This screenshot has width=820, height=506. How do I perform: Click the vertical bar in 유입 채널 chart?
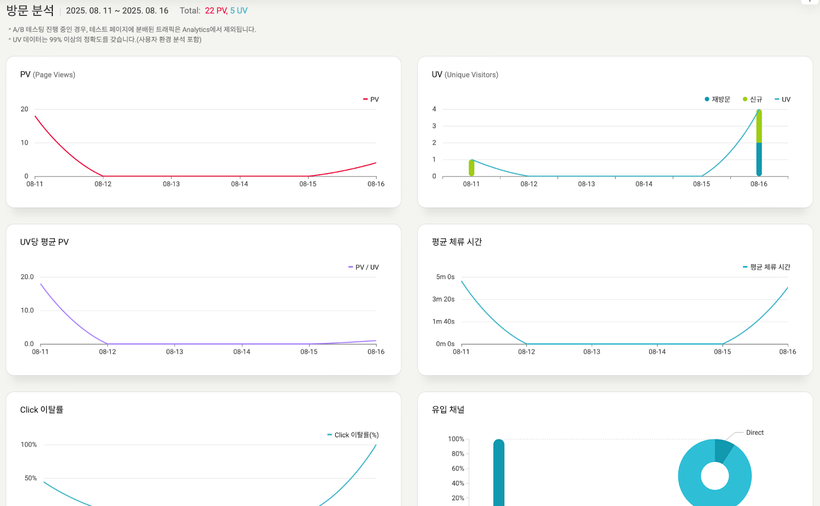(499, 475)
